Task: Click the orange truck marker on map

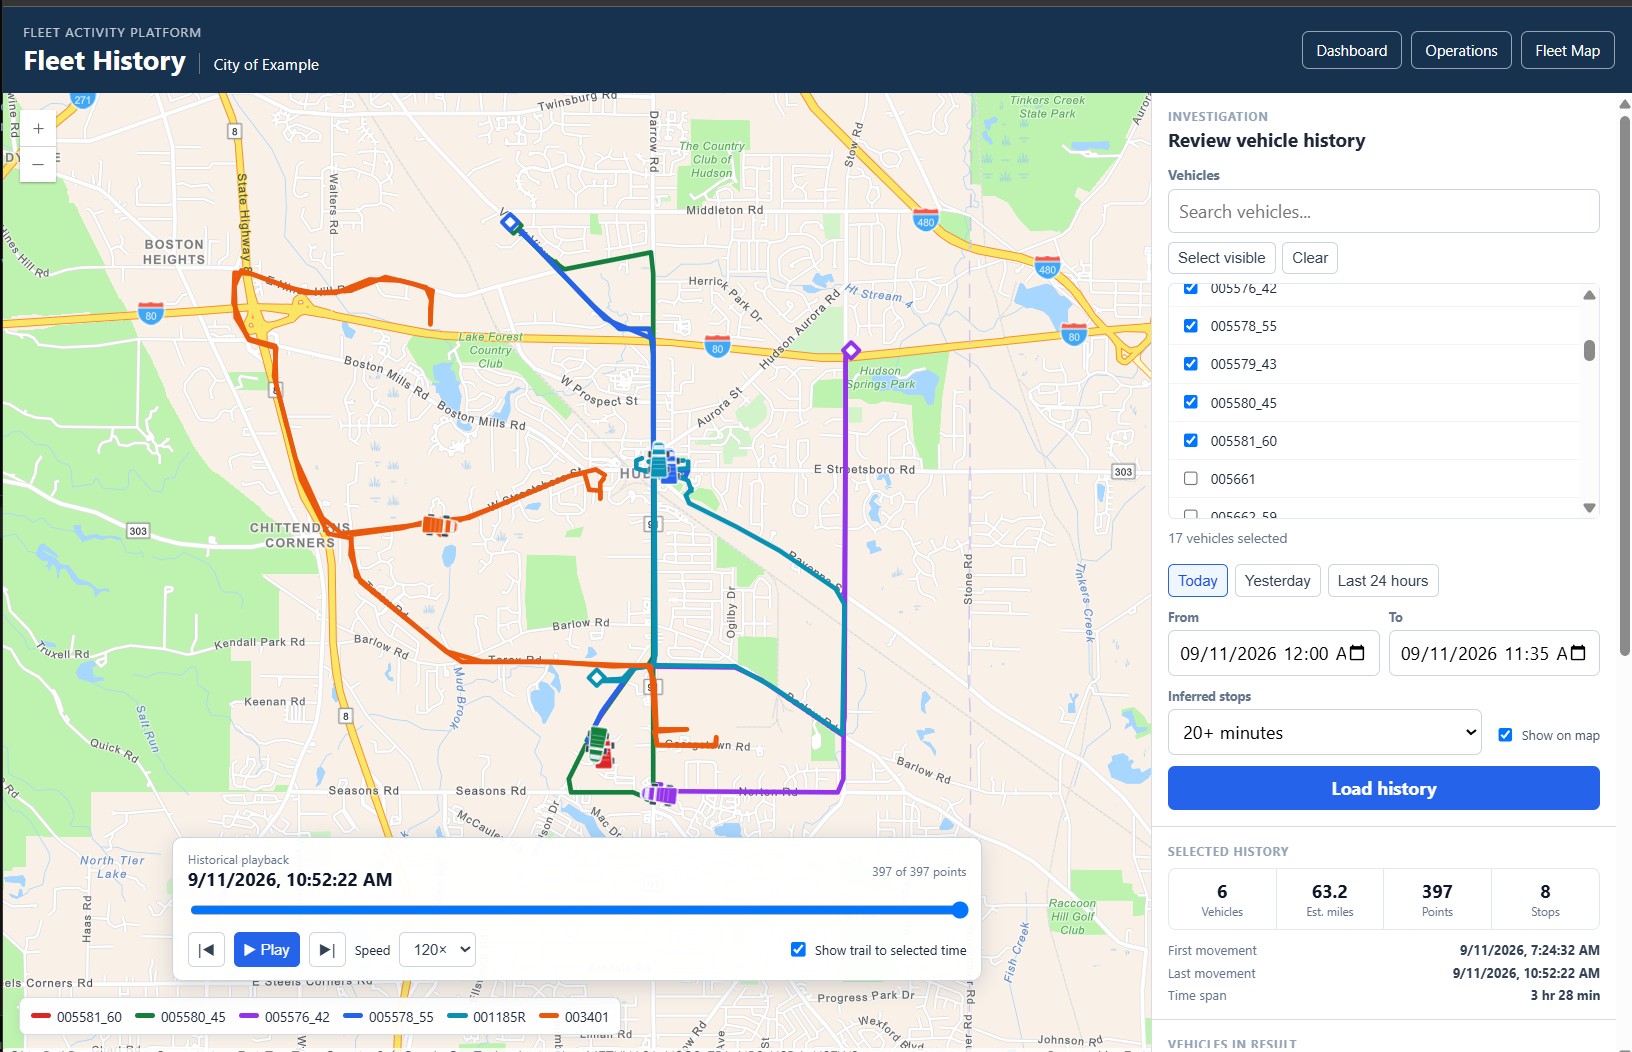Action: tap(438, 524)
